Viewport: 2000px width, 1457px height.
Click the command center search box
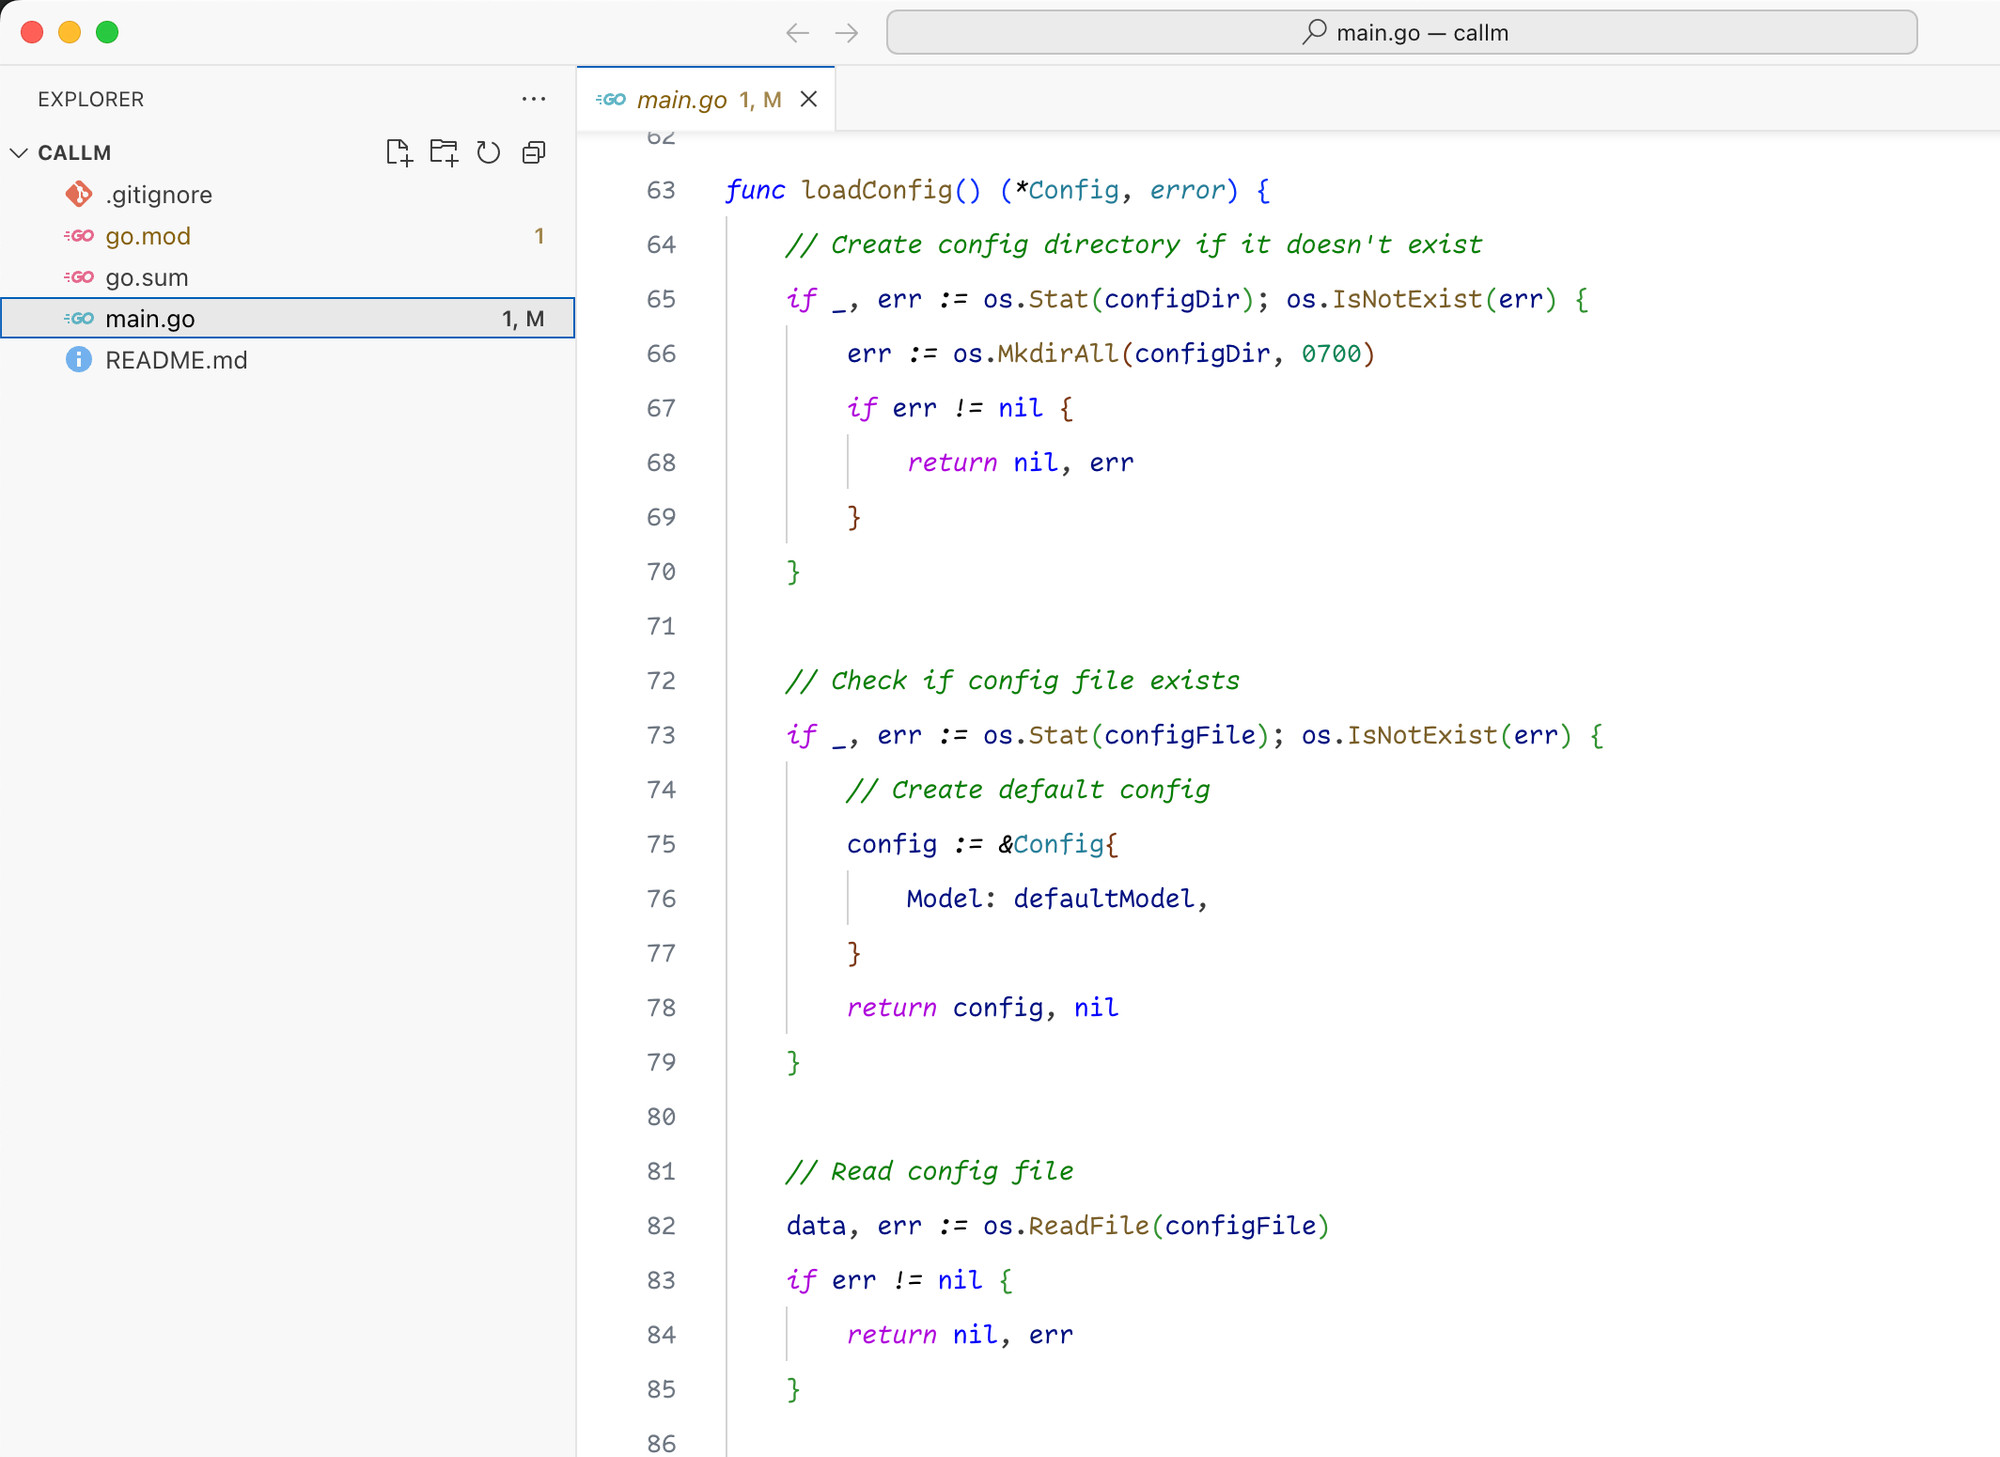[1402, 33]
